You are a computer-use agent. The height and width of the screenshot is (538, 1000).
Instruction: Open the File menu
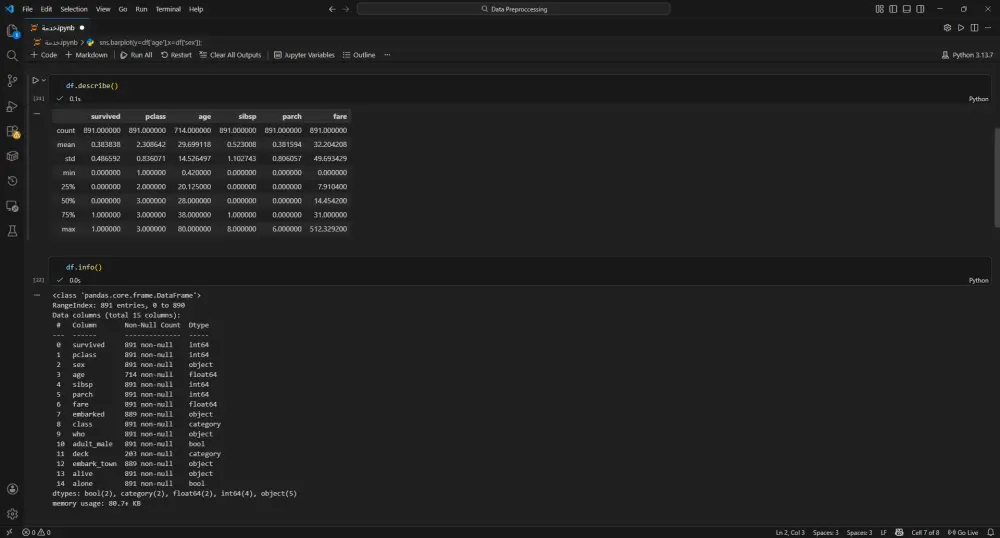(x=27, y=9)
